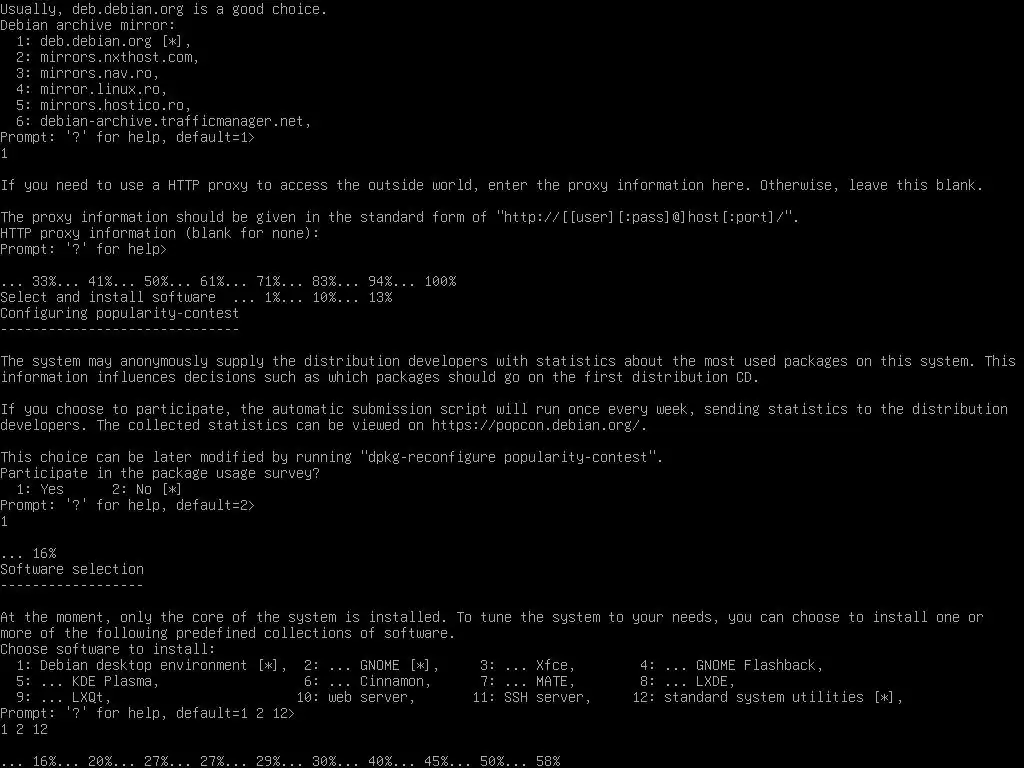Pick the mirrors.hostico.ro mirror entry
Viewport: 1024px width, 768px height.
(103, 105)
